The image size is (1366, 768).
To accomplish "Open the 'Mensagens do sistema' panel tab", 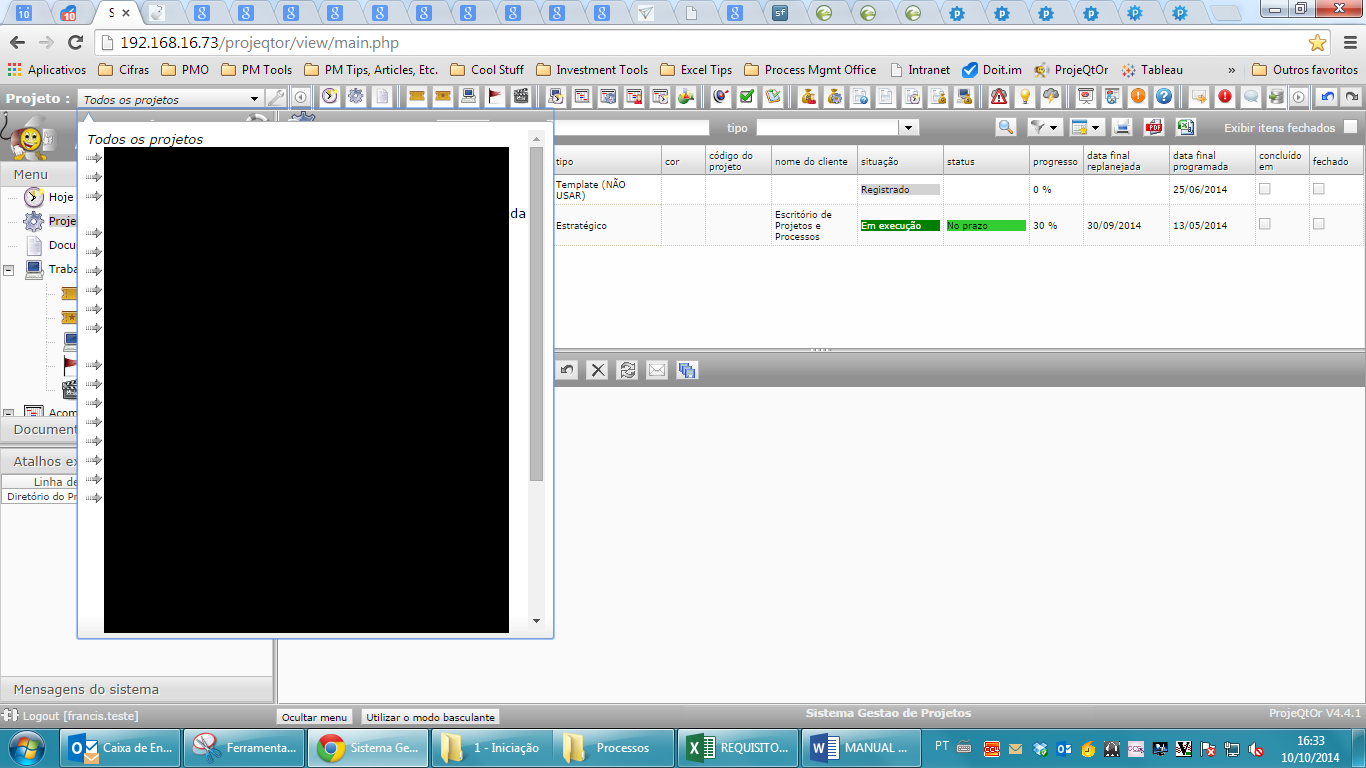I will (x=86, y=689).
